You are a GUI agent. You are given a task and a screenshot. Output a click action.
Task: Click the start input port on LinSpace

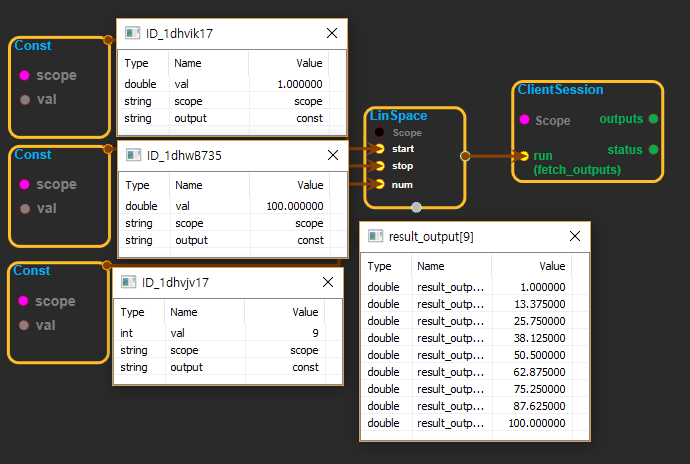pyautogui.click(x=380, y=148)
